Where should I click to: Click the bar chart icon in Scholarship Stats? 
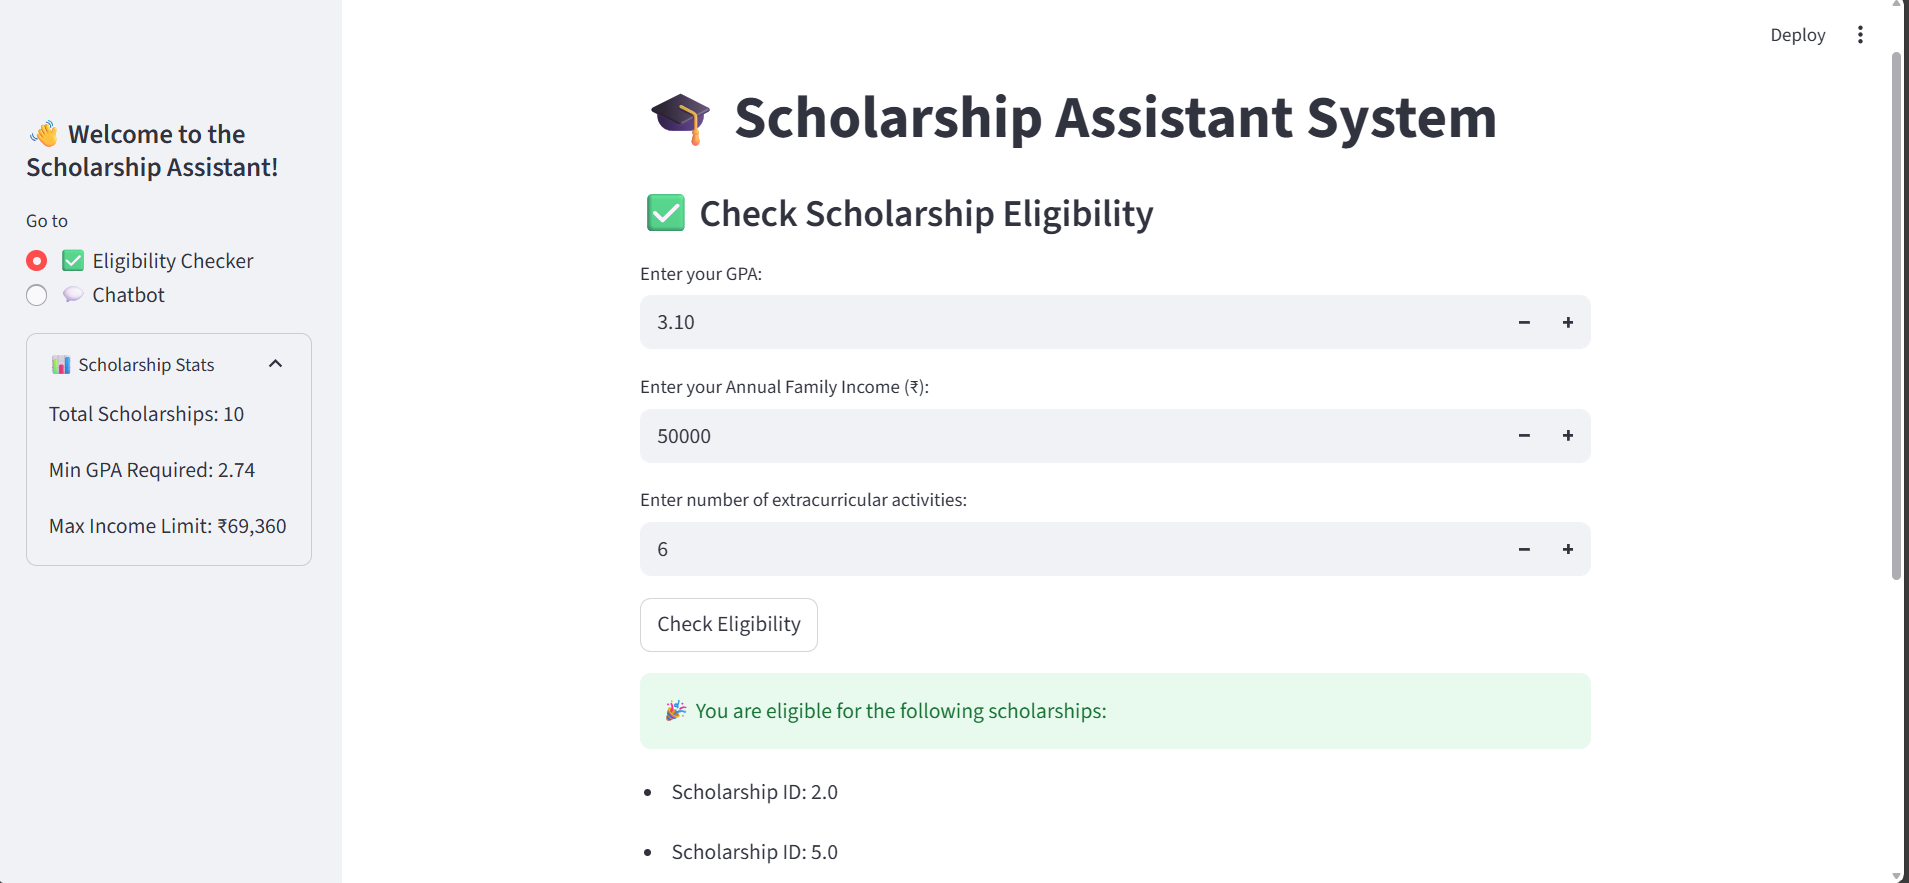(x=59, y=364)
